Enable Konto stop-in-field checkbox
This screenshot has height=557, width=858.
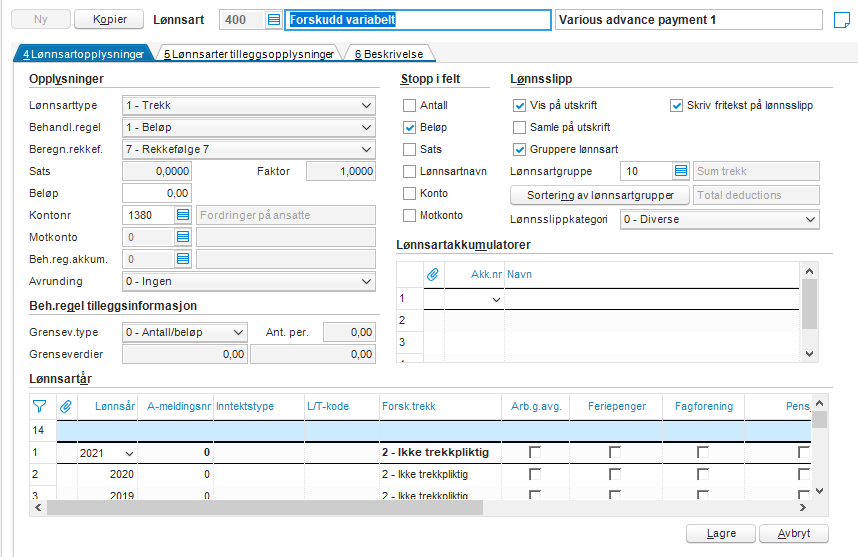tap(409, 193)
